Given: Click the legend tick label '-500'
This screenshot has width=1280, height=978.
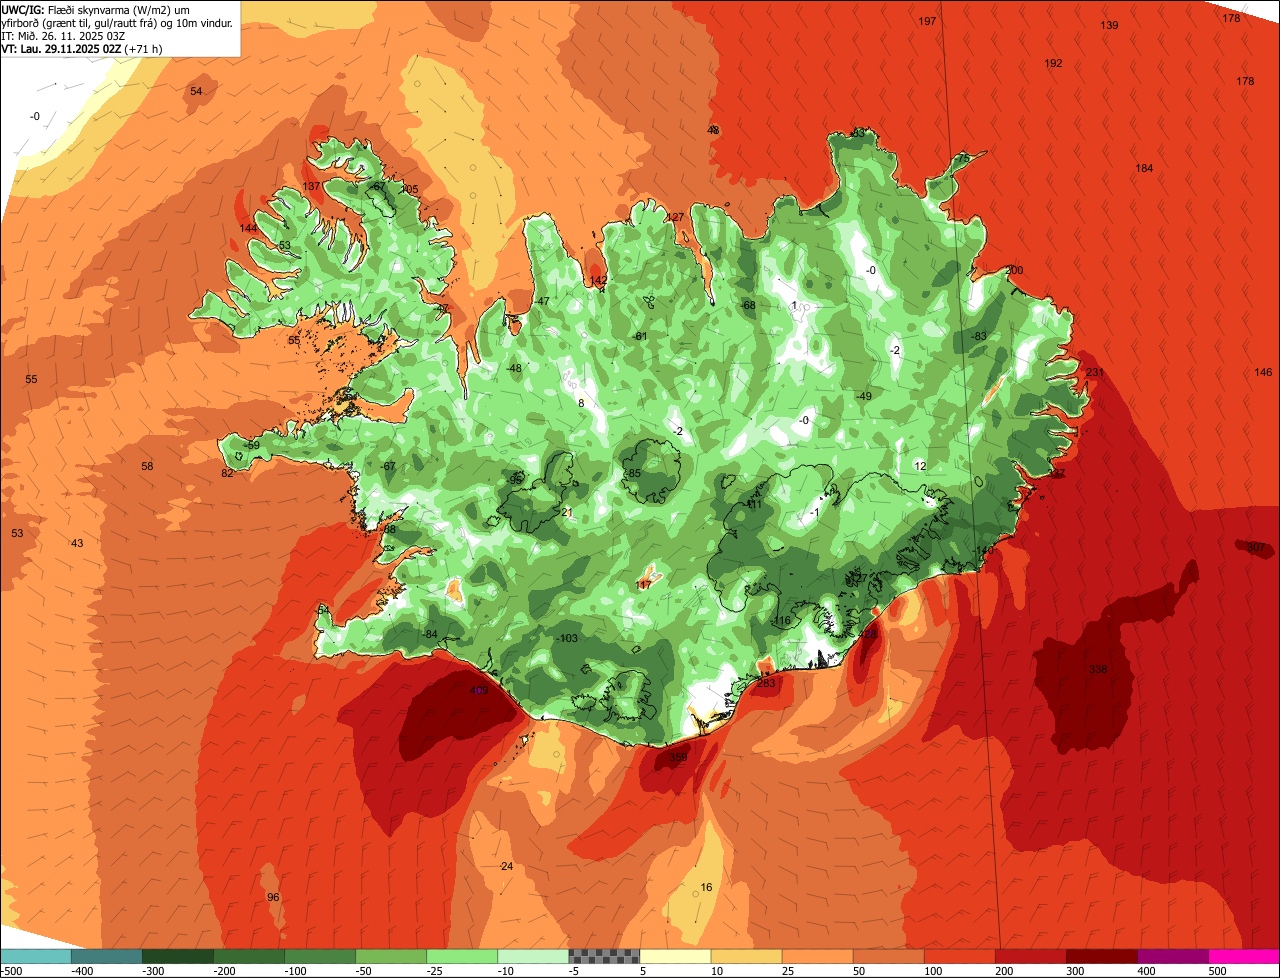Looking at the screenshot, I should pos(11,971).
